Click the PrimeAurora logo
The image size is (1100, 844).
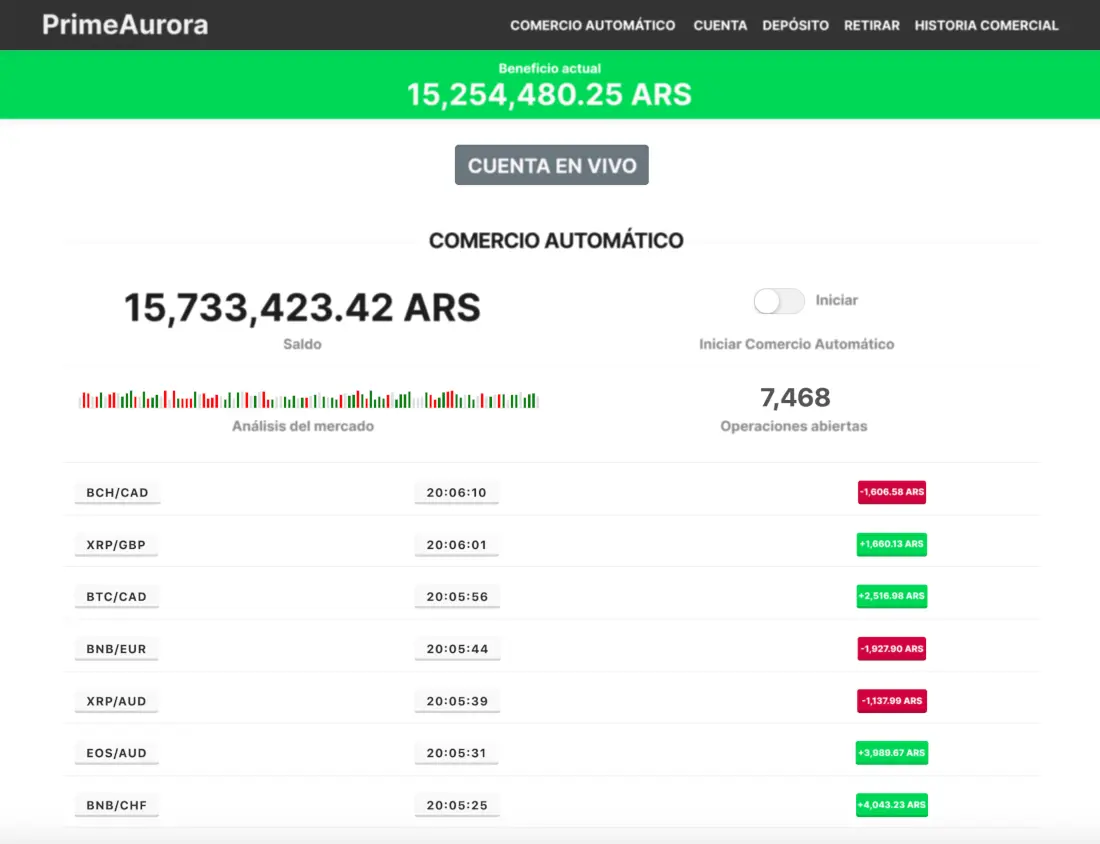pyautogui.click(x=125, y=25)
